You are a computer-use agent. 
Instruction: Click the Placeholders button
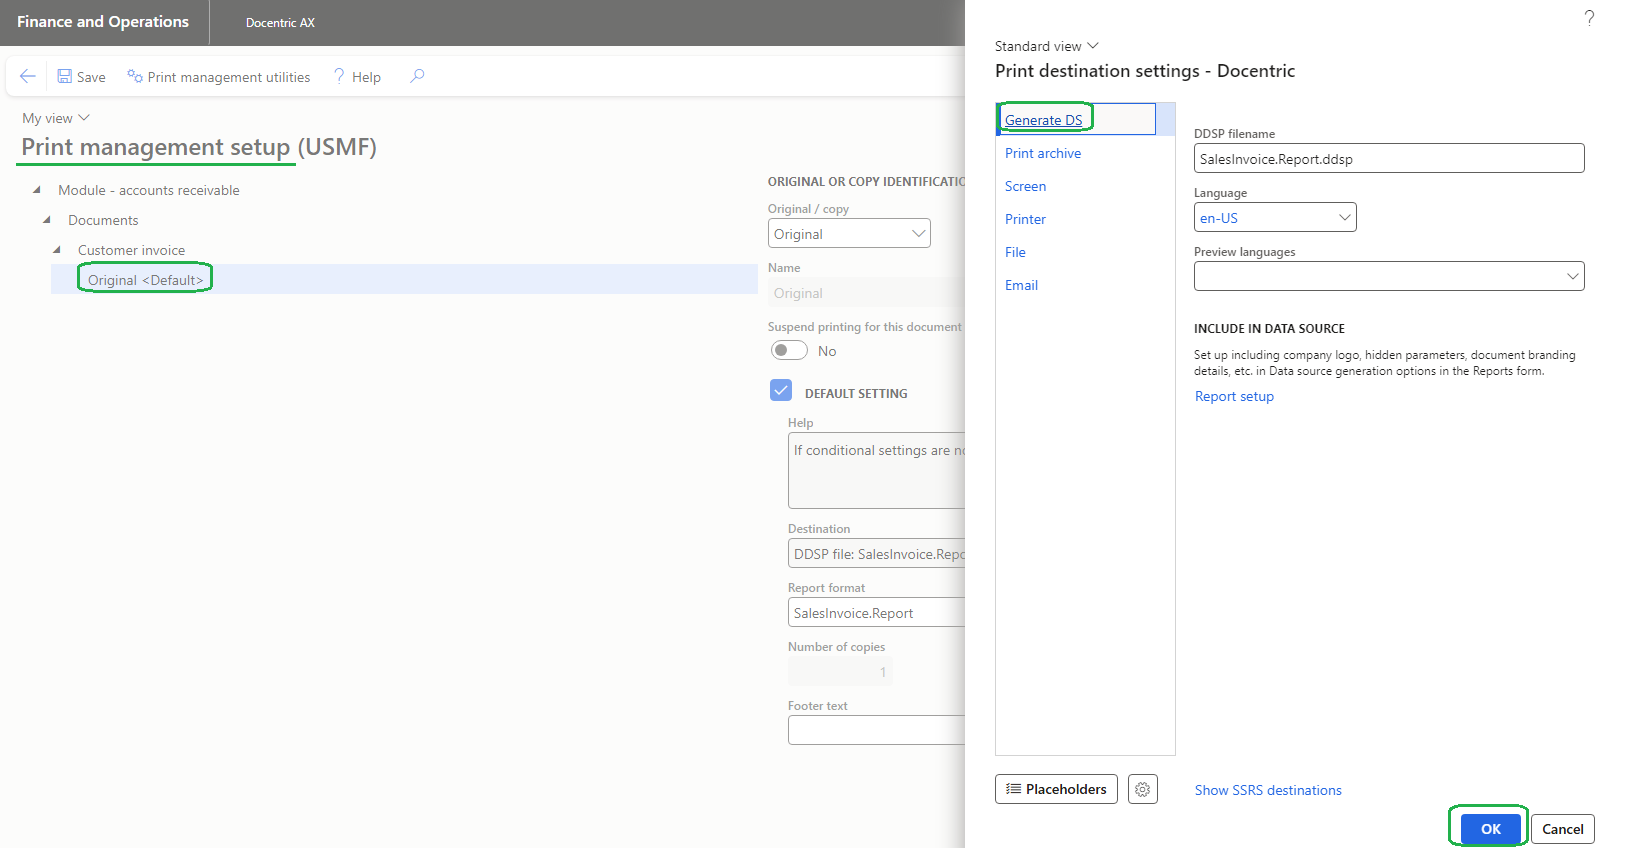(x=1056, y=789)
